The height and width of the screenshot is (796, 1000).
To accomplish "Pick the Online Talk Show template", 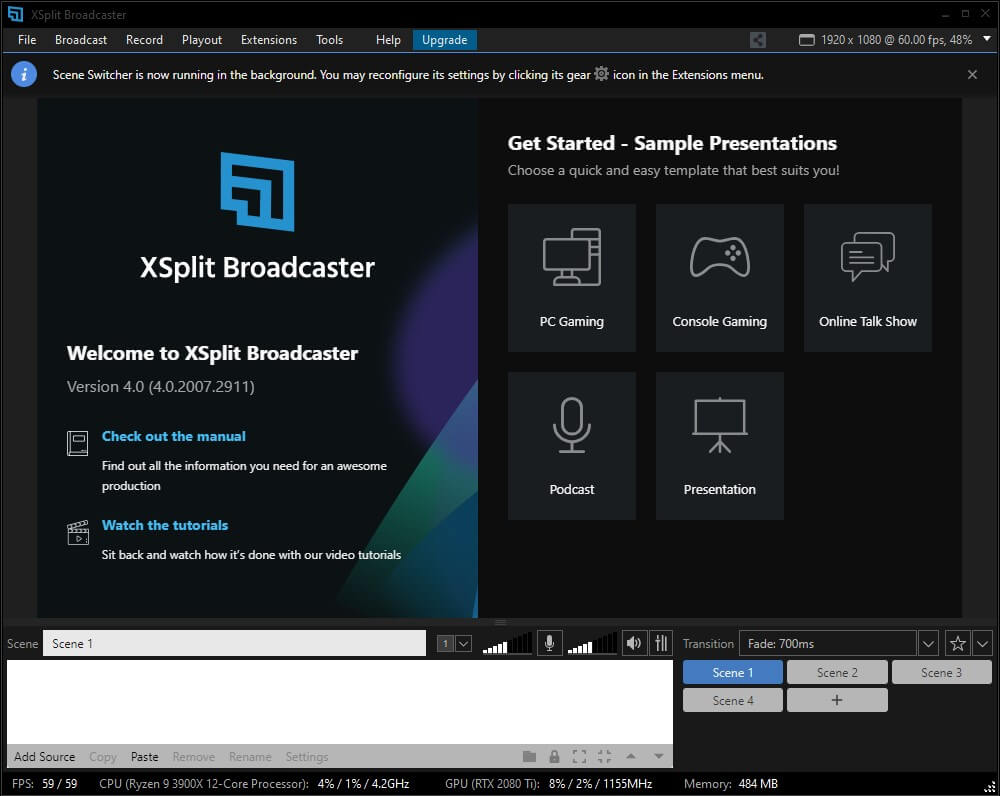I will pyautogui.click(x=867, y=278).
